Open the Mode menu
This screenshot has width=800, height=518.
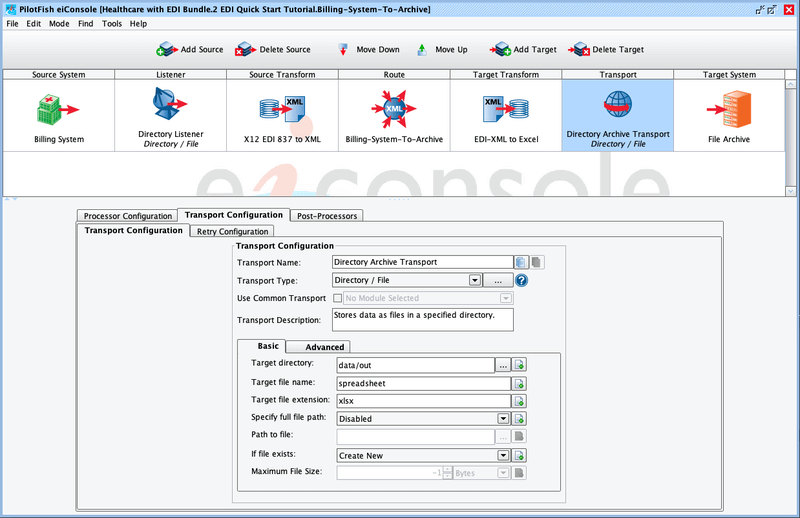coord(59,24)
